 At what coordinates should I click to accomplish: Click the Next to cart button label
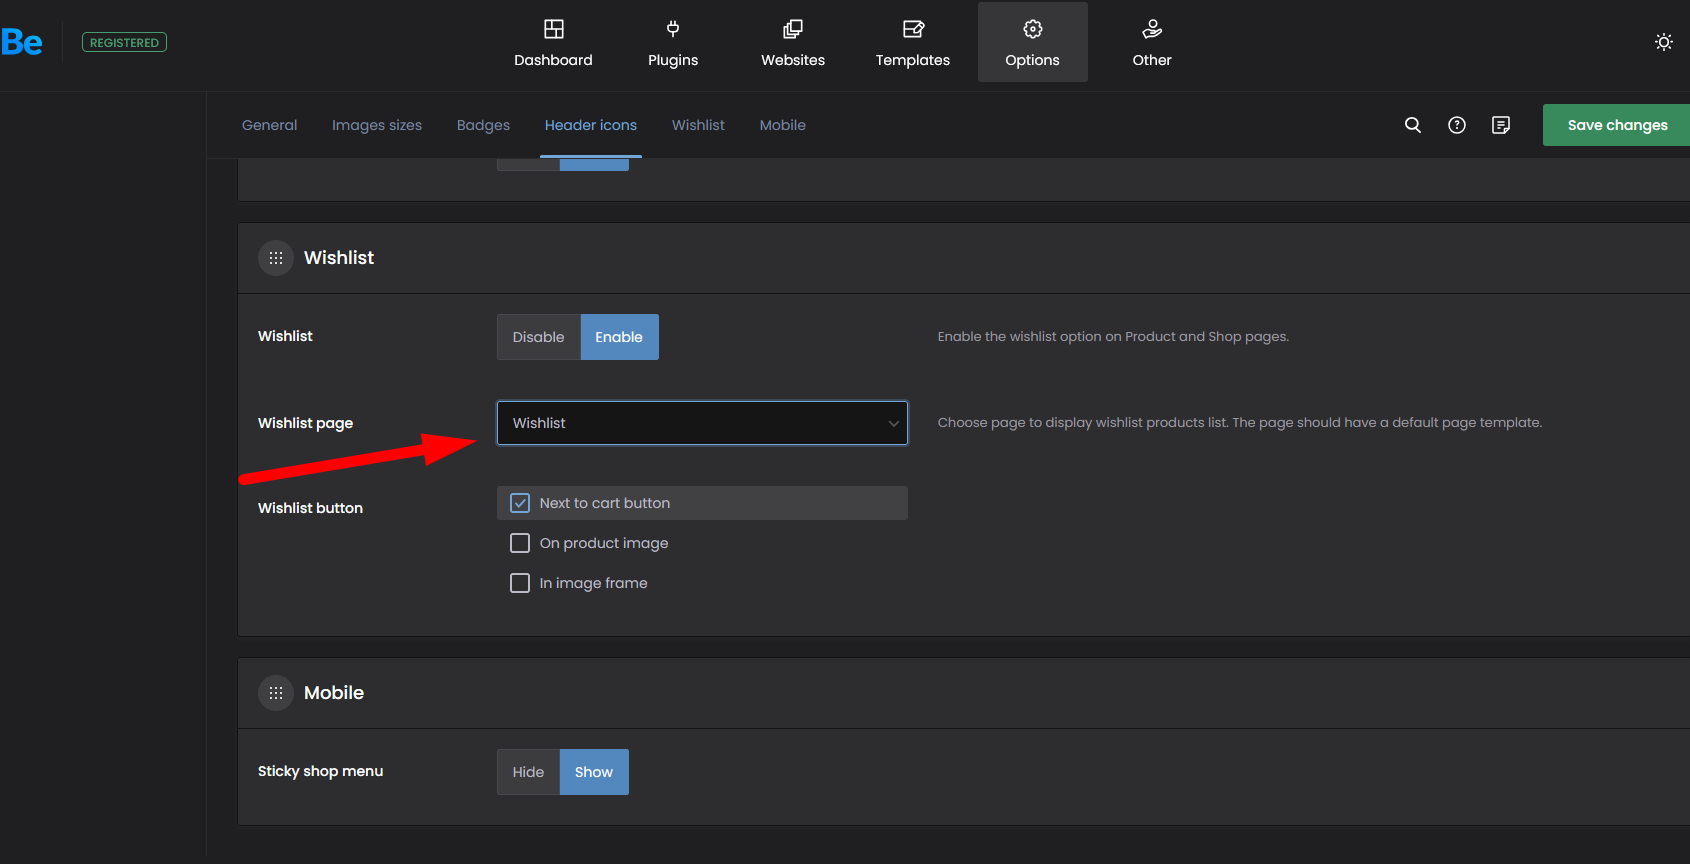pos(605,503)
